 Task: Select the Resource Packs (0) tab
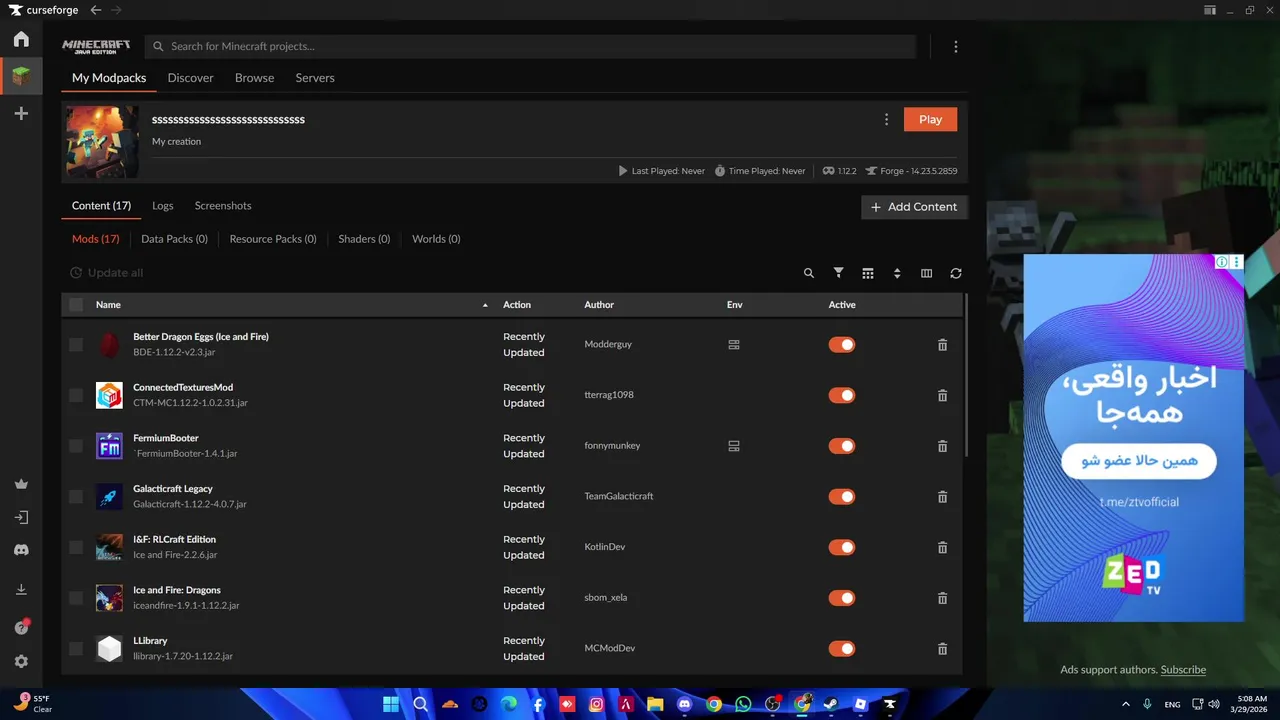point(273,239)
